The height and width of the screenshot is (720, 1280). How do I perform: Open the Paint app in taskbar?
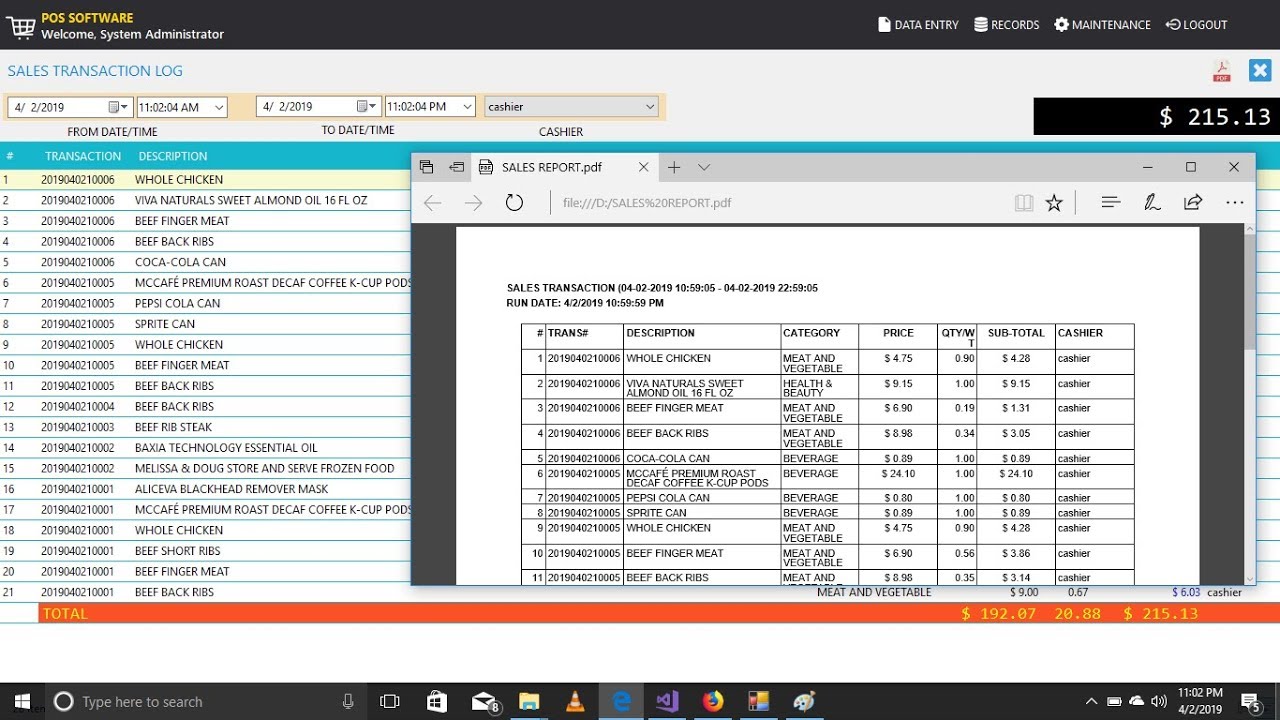pos(805,701)
